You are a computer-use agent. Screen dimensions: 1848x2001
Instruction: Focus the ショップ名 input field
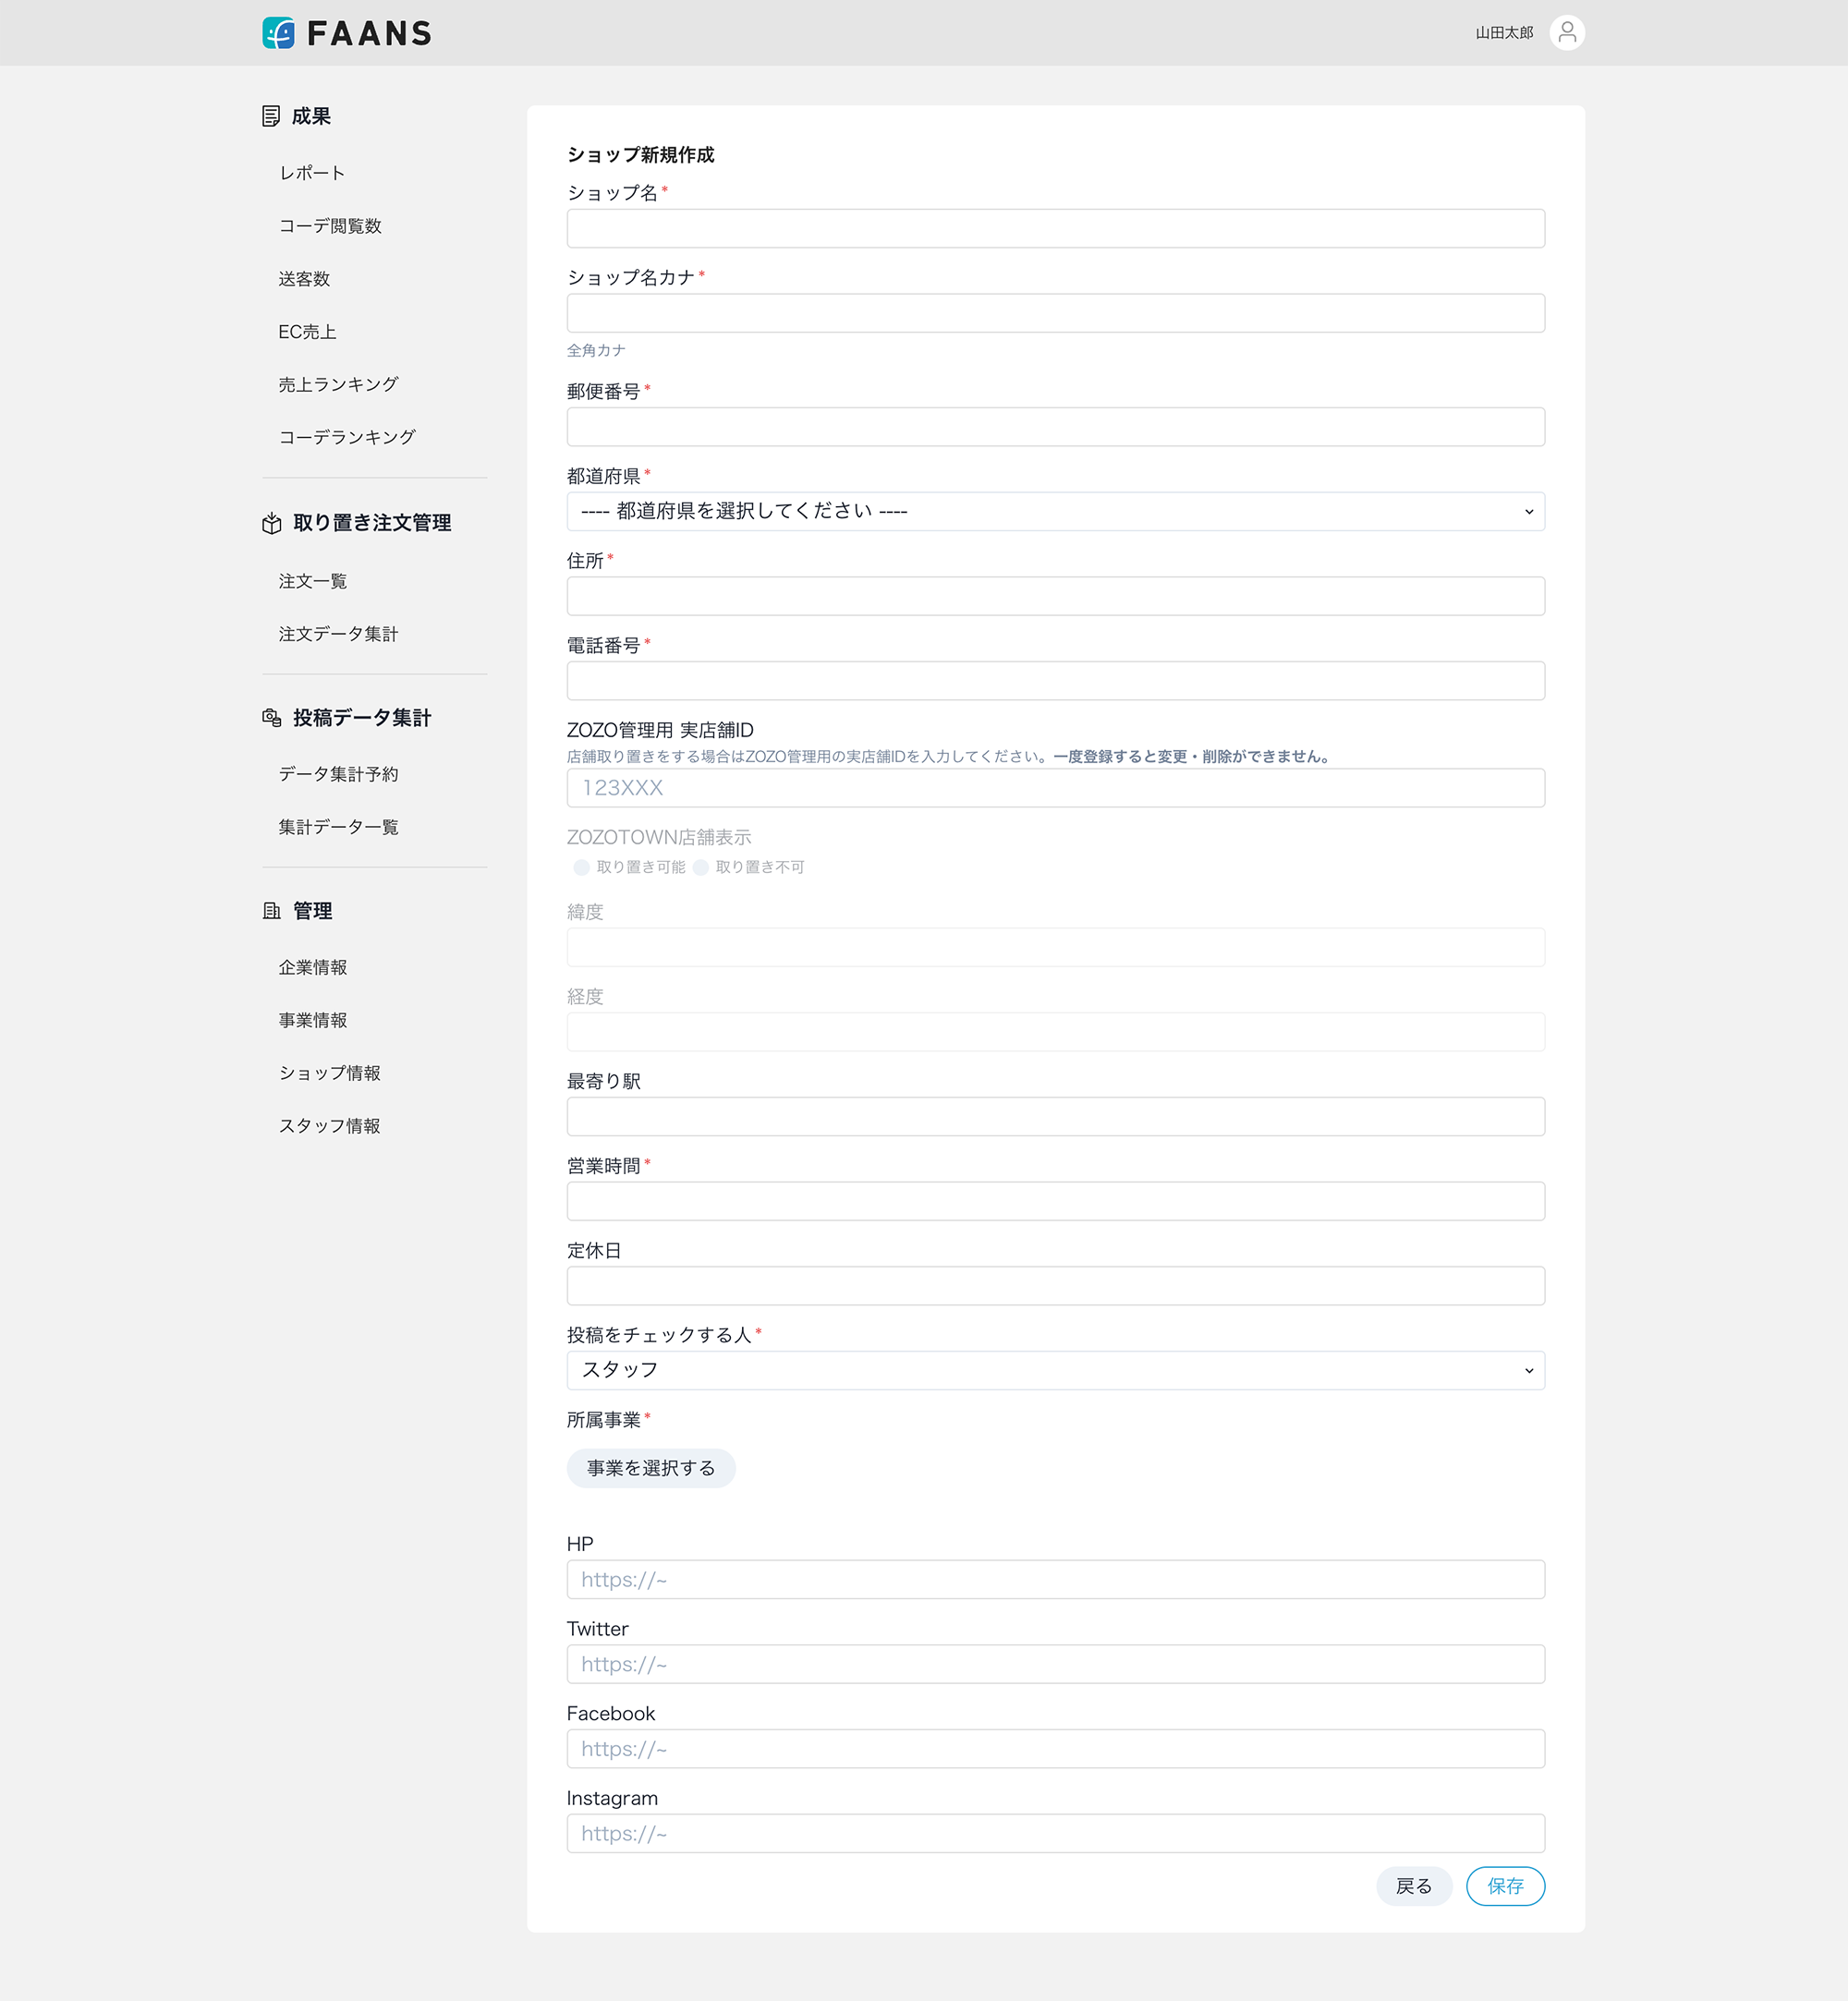tap(1055, 228)
